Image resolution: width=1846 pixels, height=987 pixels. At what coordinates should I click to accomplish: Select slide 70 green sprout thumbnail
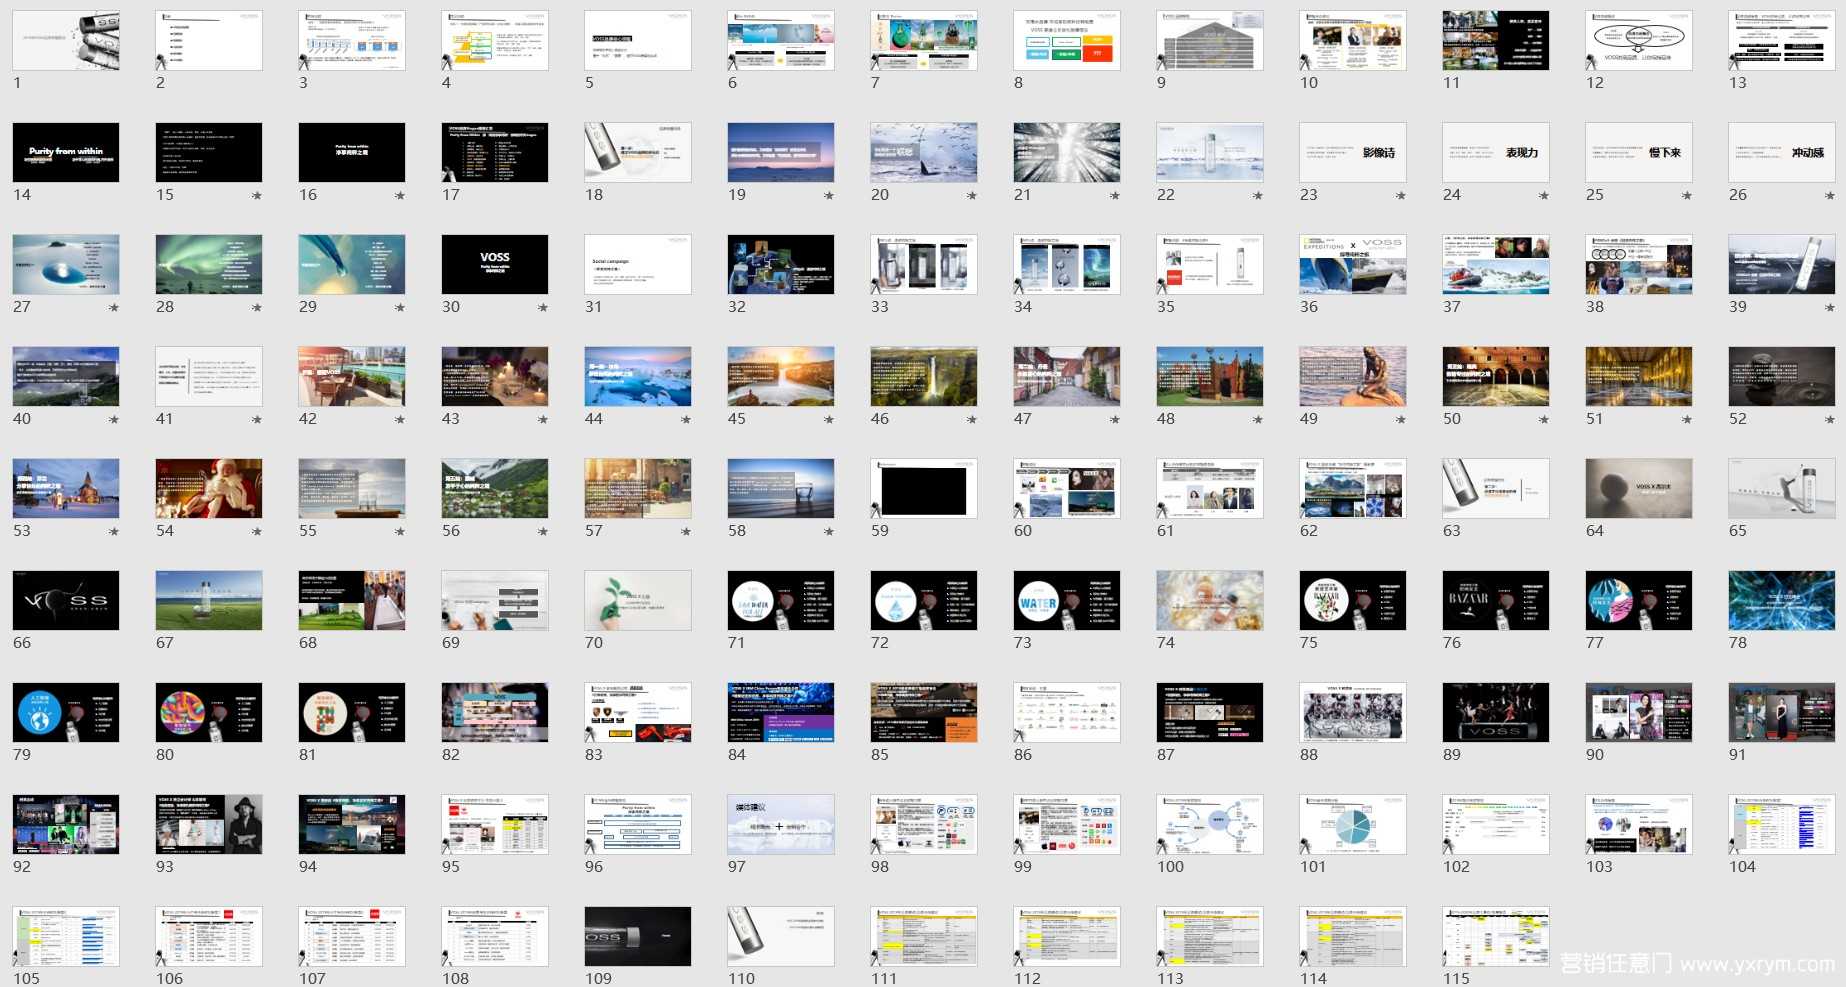pyautogui.click(x=638, y=600)
